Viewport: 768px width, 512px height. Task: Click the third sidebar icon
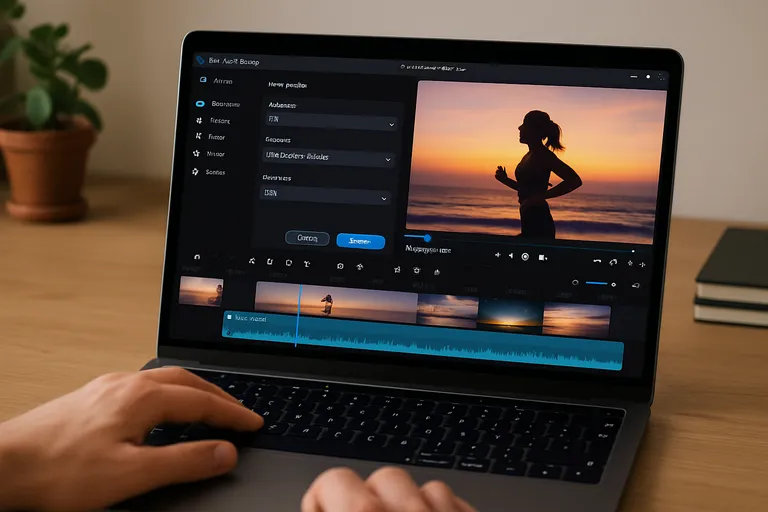point(199,120)
